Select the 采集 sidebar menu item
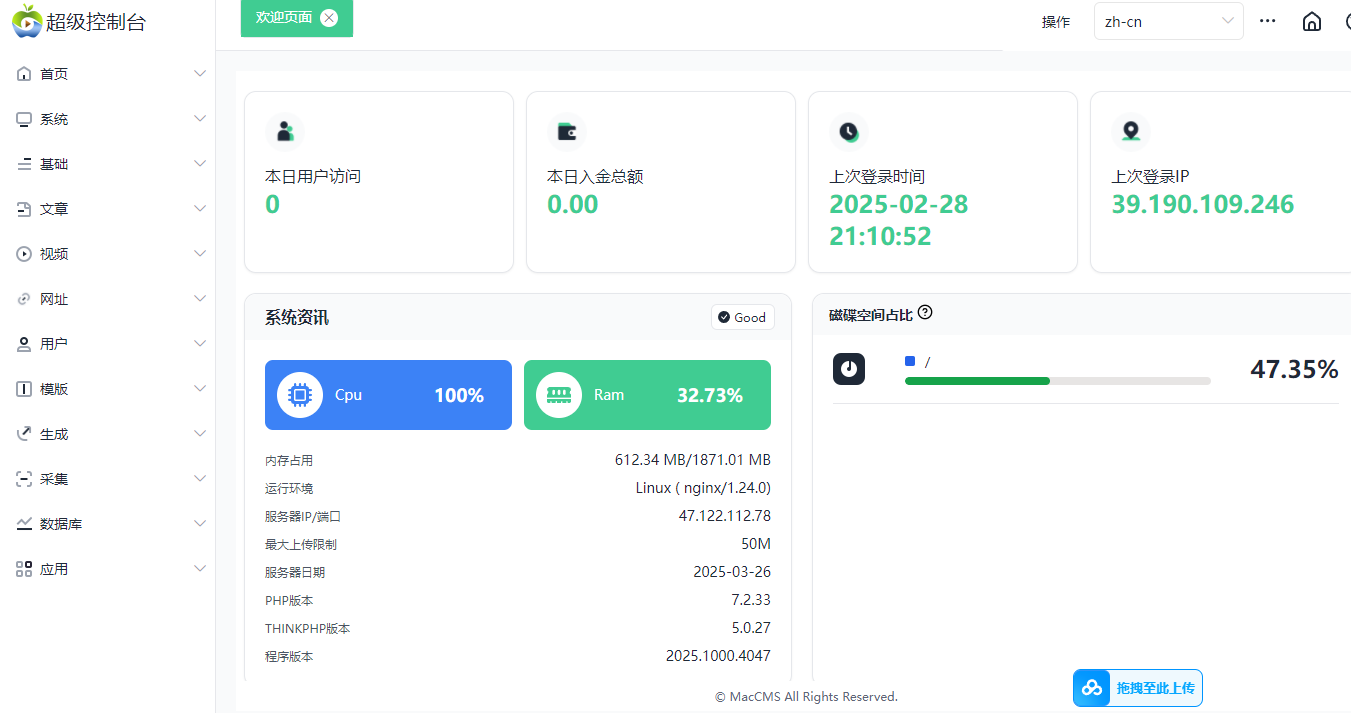 tap(108, 479)
